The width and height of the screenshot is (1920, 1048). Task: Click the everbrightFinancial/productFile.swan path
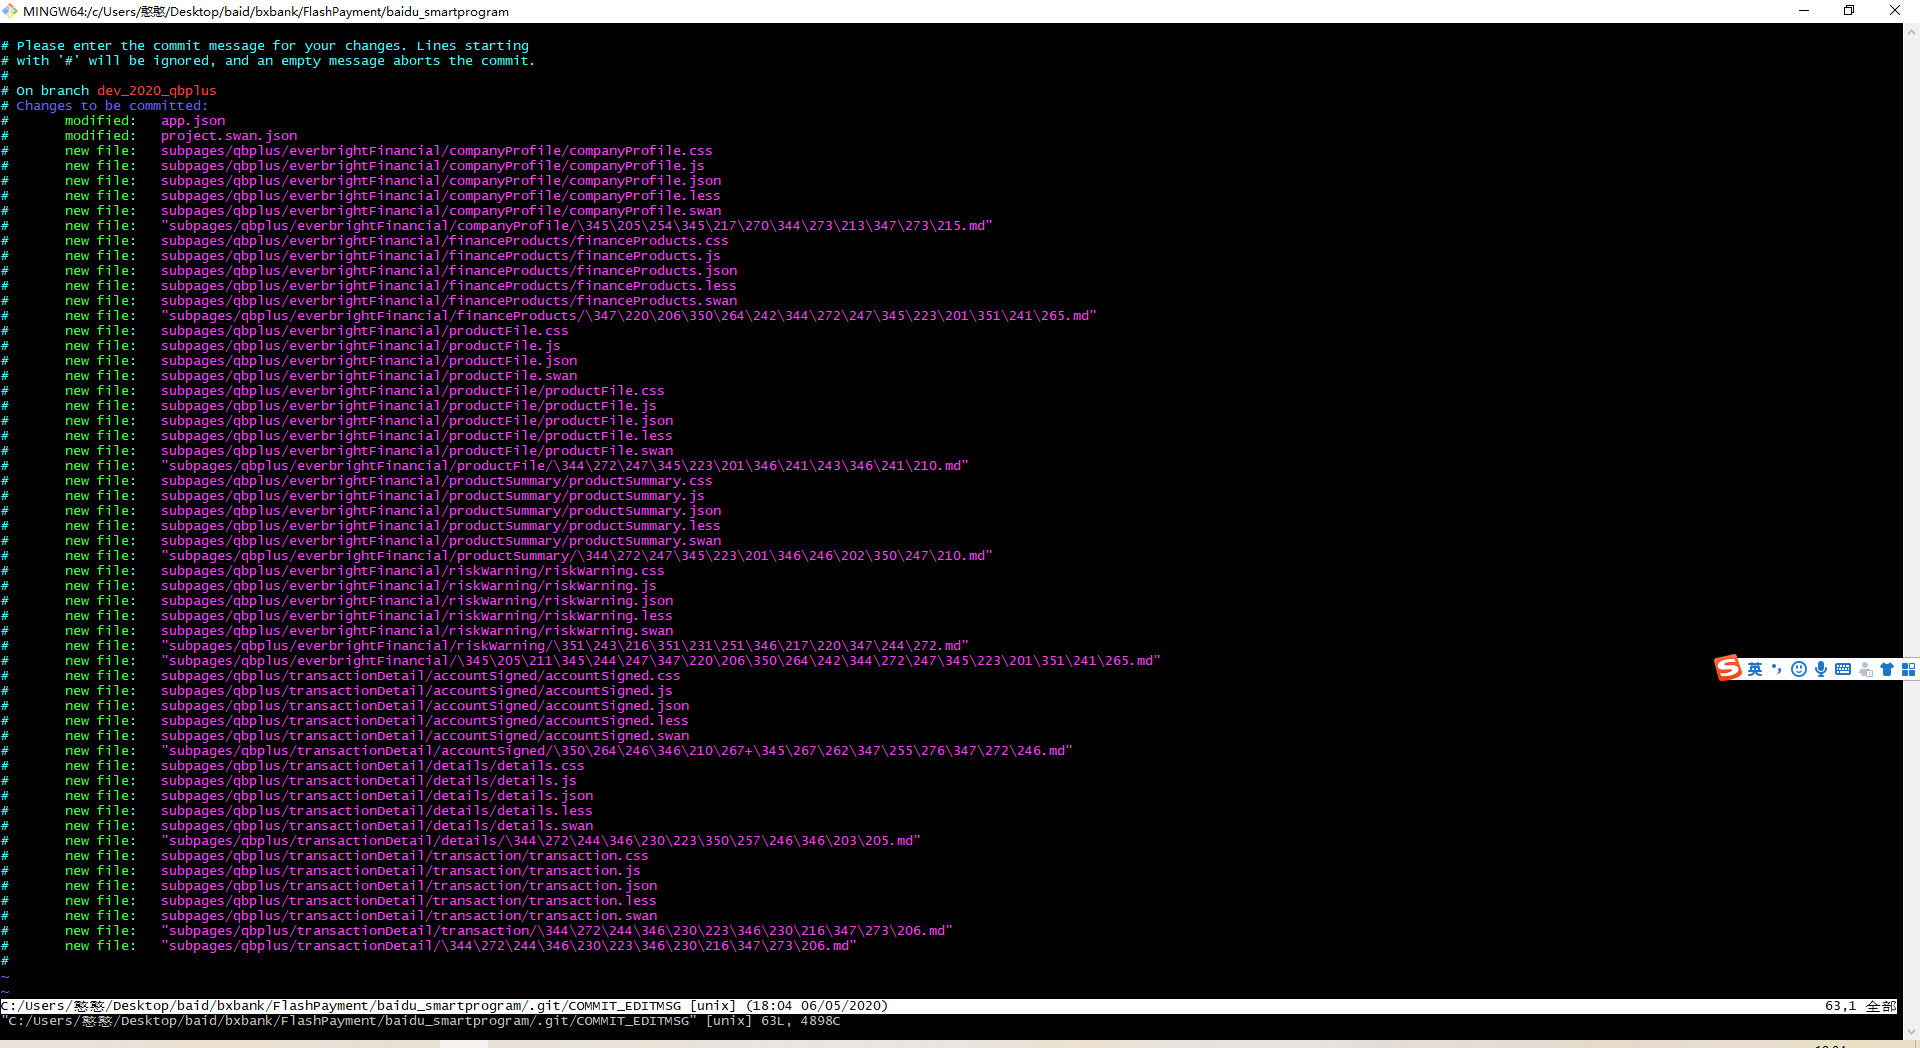pyautogui.click(x=369, y=376)
